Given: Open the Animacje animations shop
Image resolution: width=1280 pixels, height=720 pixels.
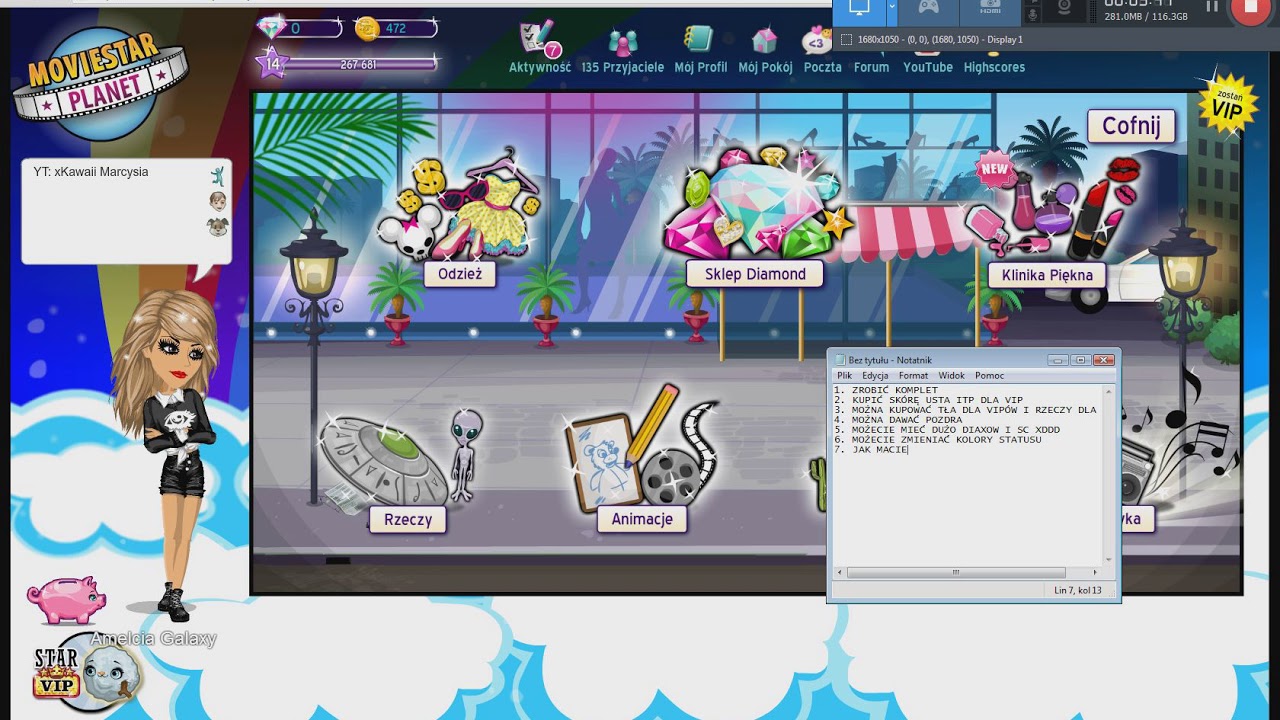Looking at the screenshot, I should point(642,519).
